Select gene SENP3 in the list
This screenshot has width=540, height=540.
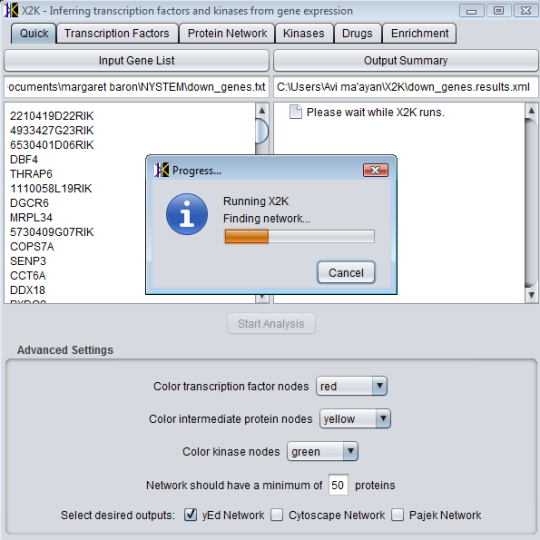(x=28, y=261)
